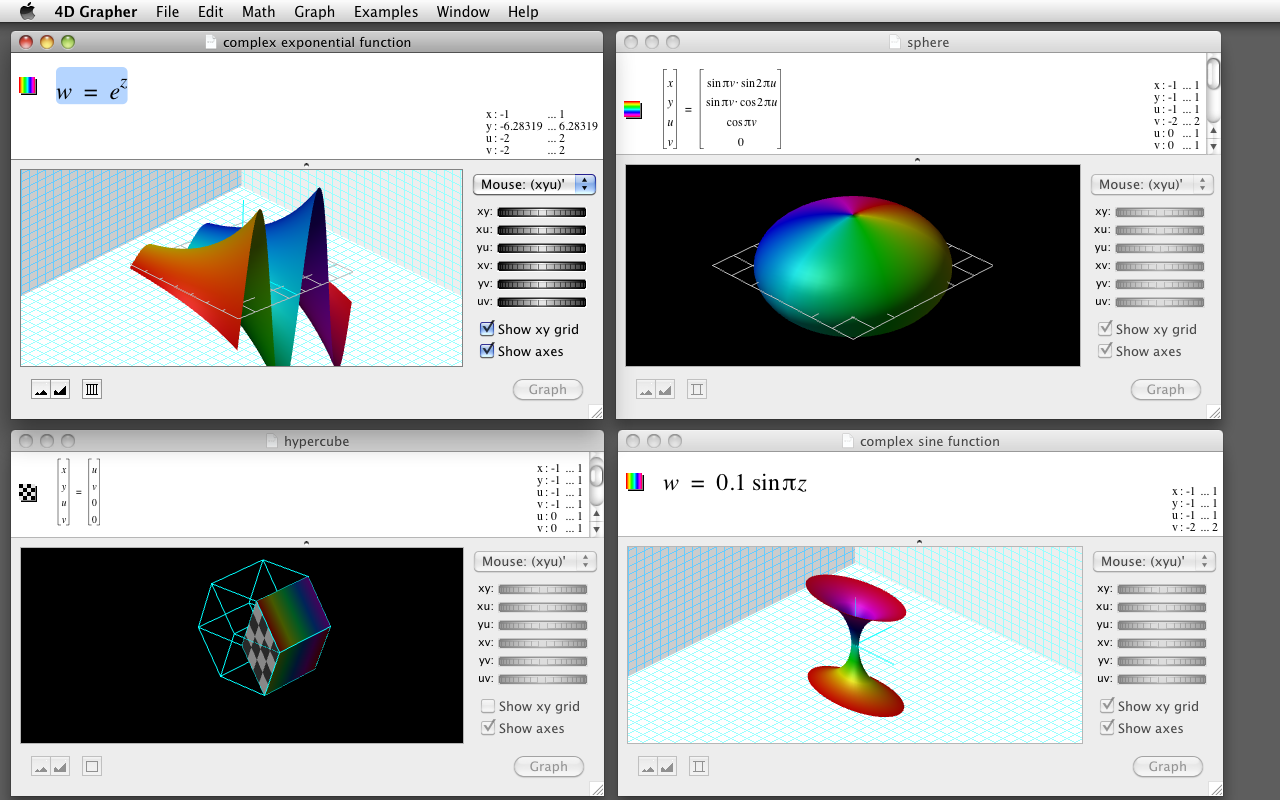Screen dimensions: 1280x800
Task: Click resolution bars icon in complex exponential window
Action: pyautogui.click(x=92, y=389)
